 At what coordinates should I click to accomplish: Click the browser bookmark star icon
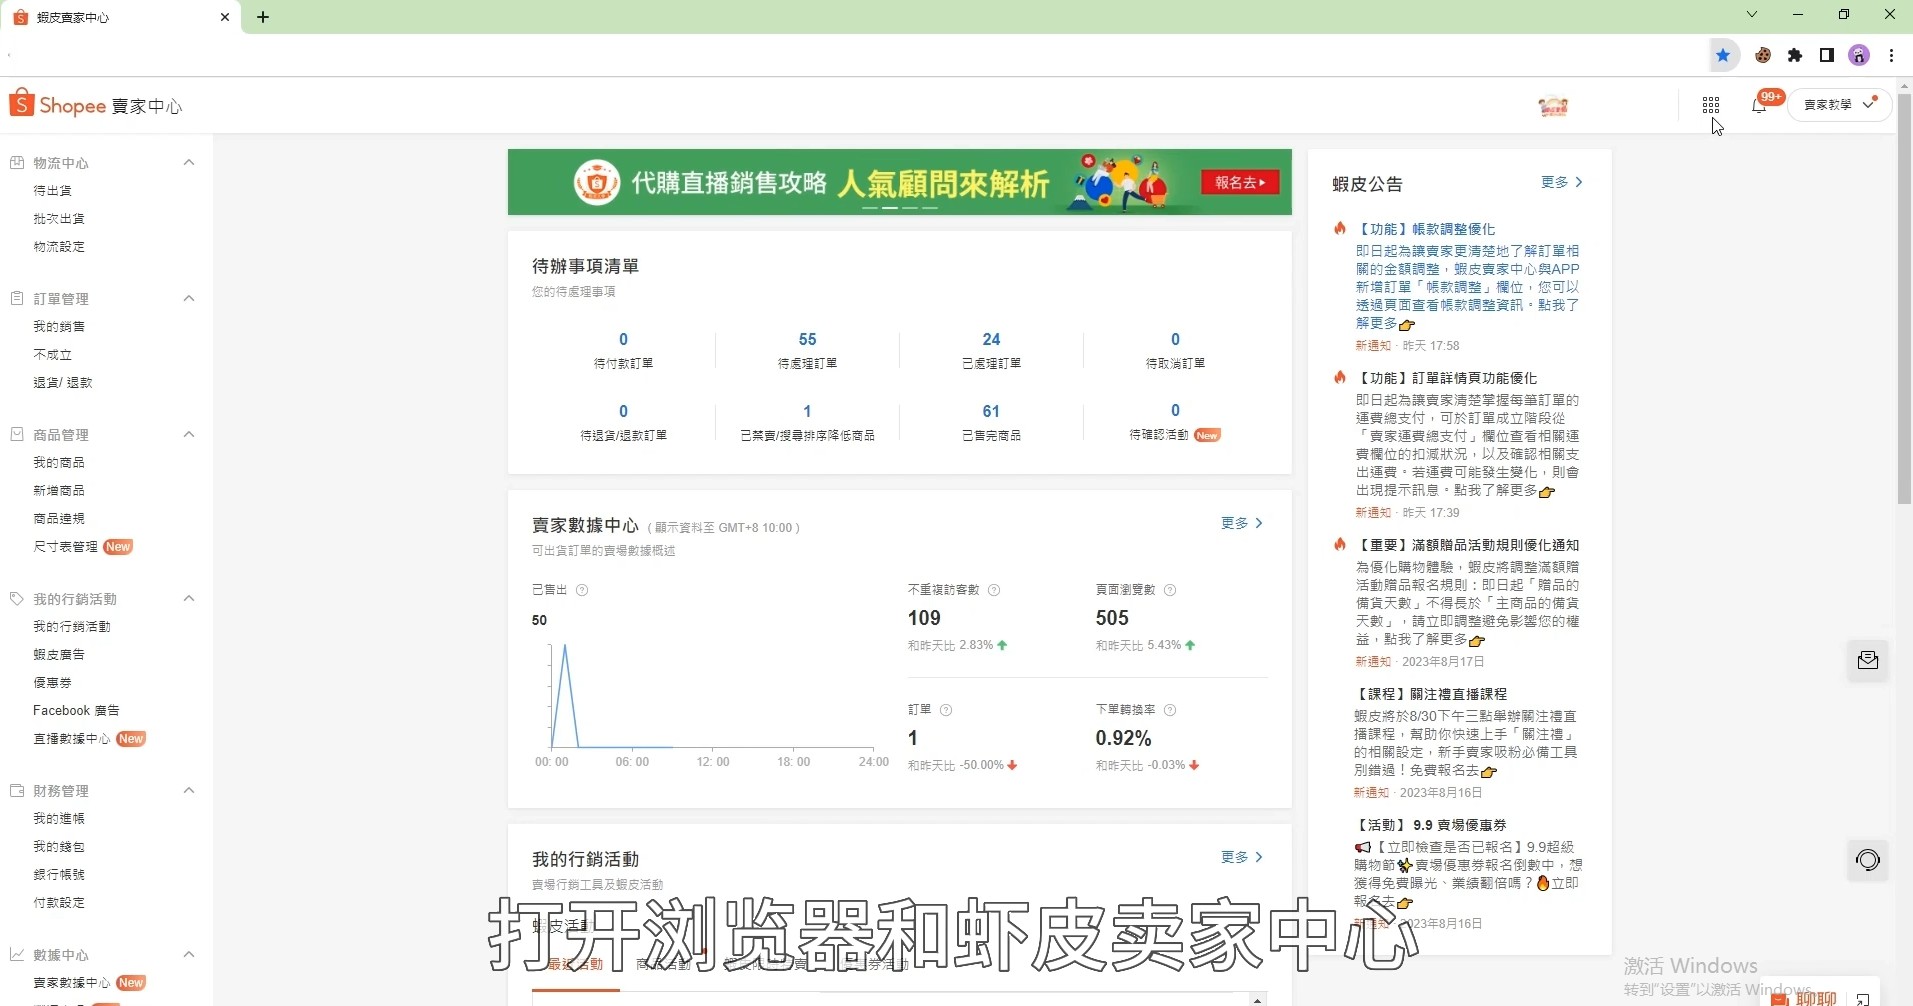coord(1723,55)
